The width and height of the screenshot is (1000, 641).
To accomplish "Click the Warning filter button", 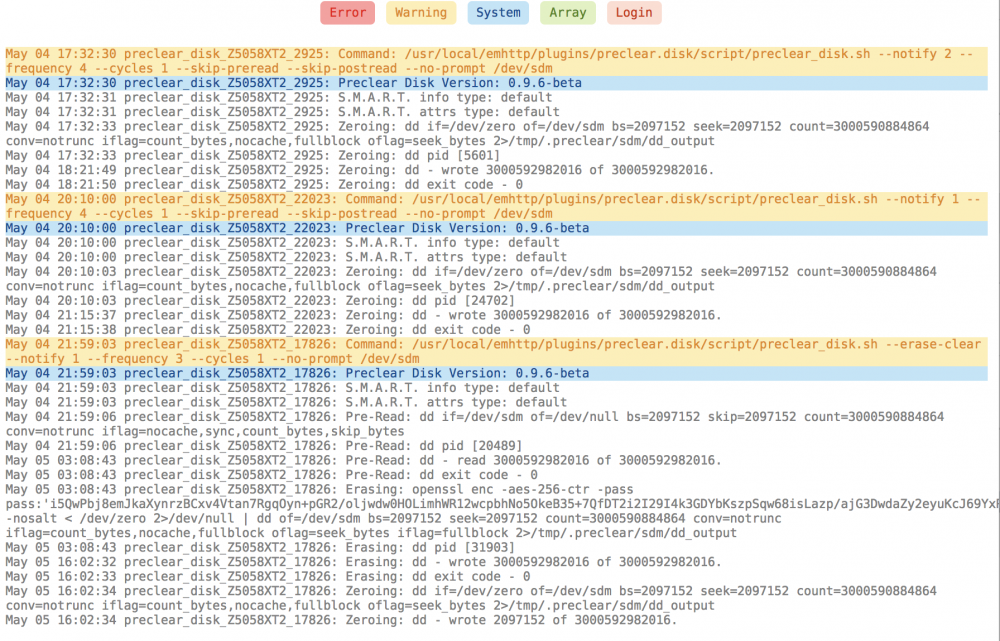I will 421,13.
